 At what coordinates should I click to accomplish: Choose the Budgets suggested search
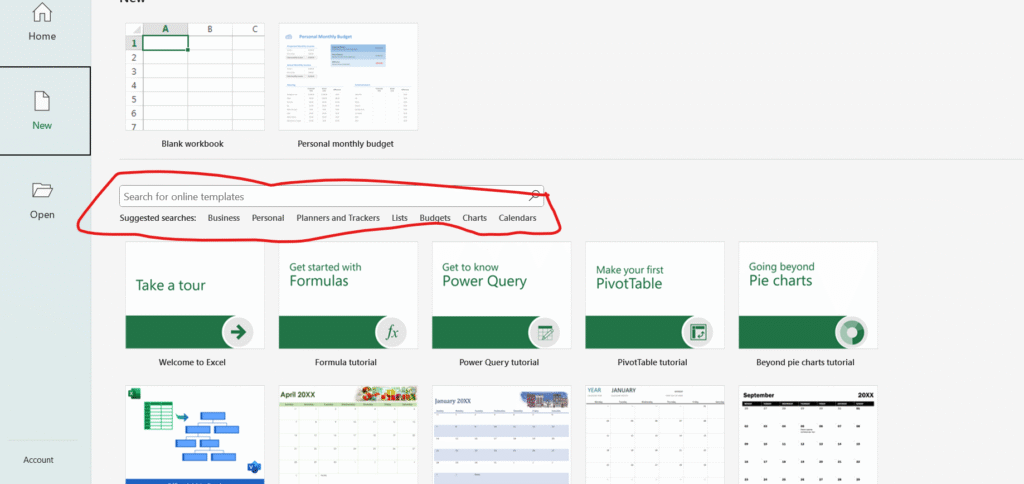pyautogui.click(x=435, y=218)
